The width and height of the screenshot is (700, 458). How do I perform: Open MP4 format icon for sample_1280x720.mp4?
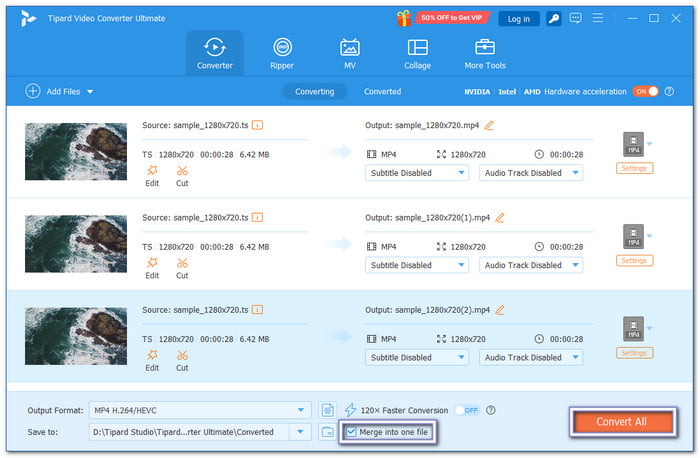tap(633, 144)
